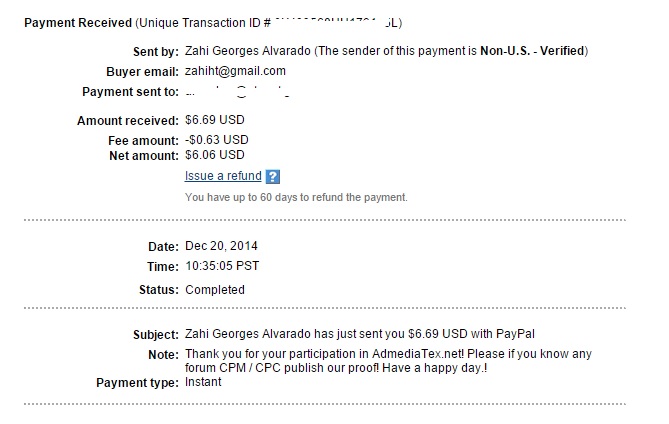Click the Issue a refund link
The width and height of the screenshot is (669, 424).
[223, 176]
